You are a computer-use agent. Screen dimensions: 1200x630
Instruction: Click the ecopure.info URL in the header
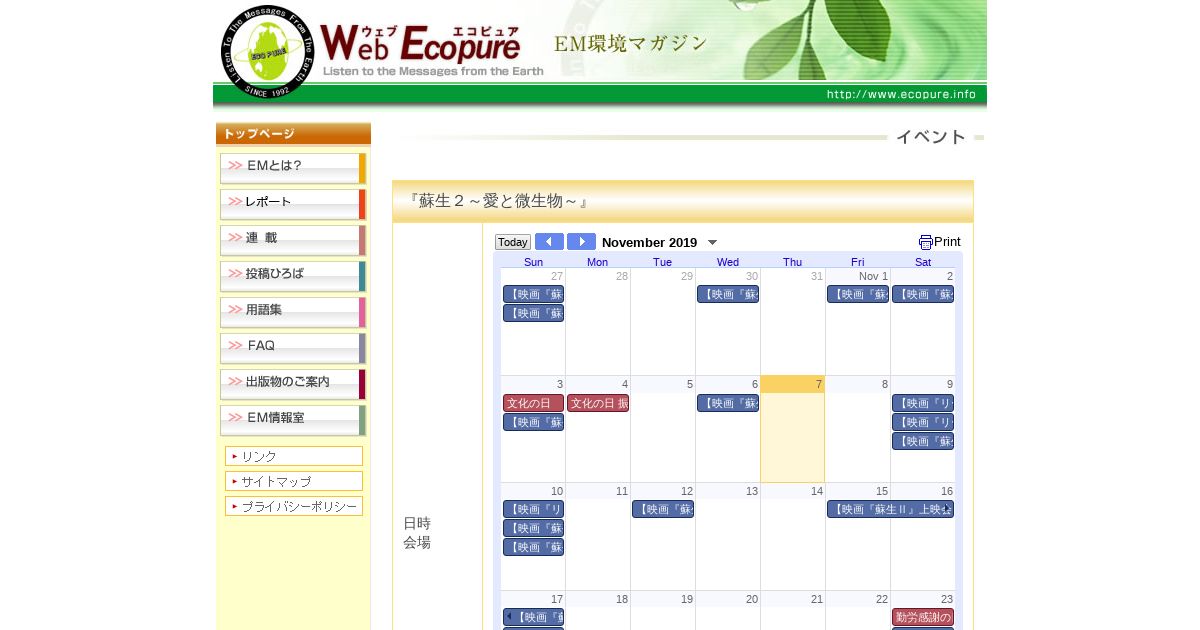901,94
